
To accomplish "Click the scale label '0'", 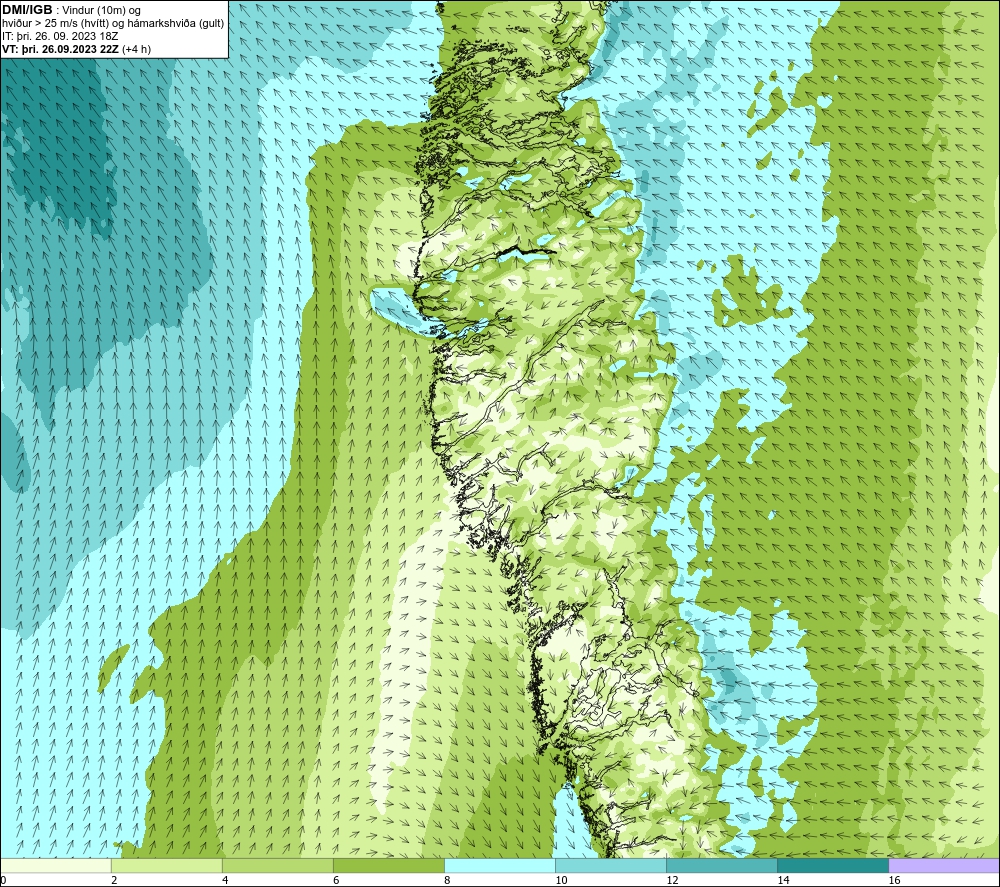I will [3, 880].
